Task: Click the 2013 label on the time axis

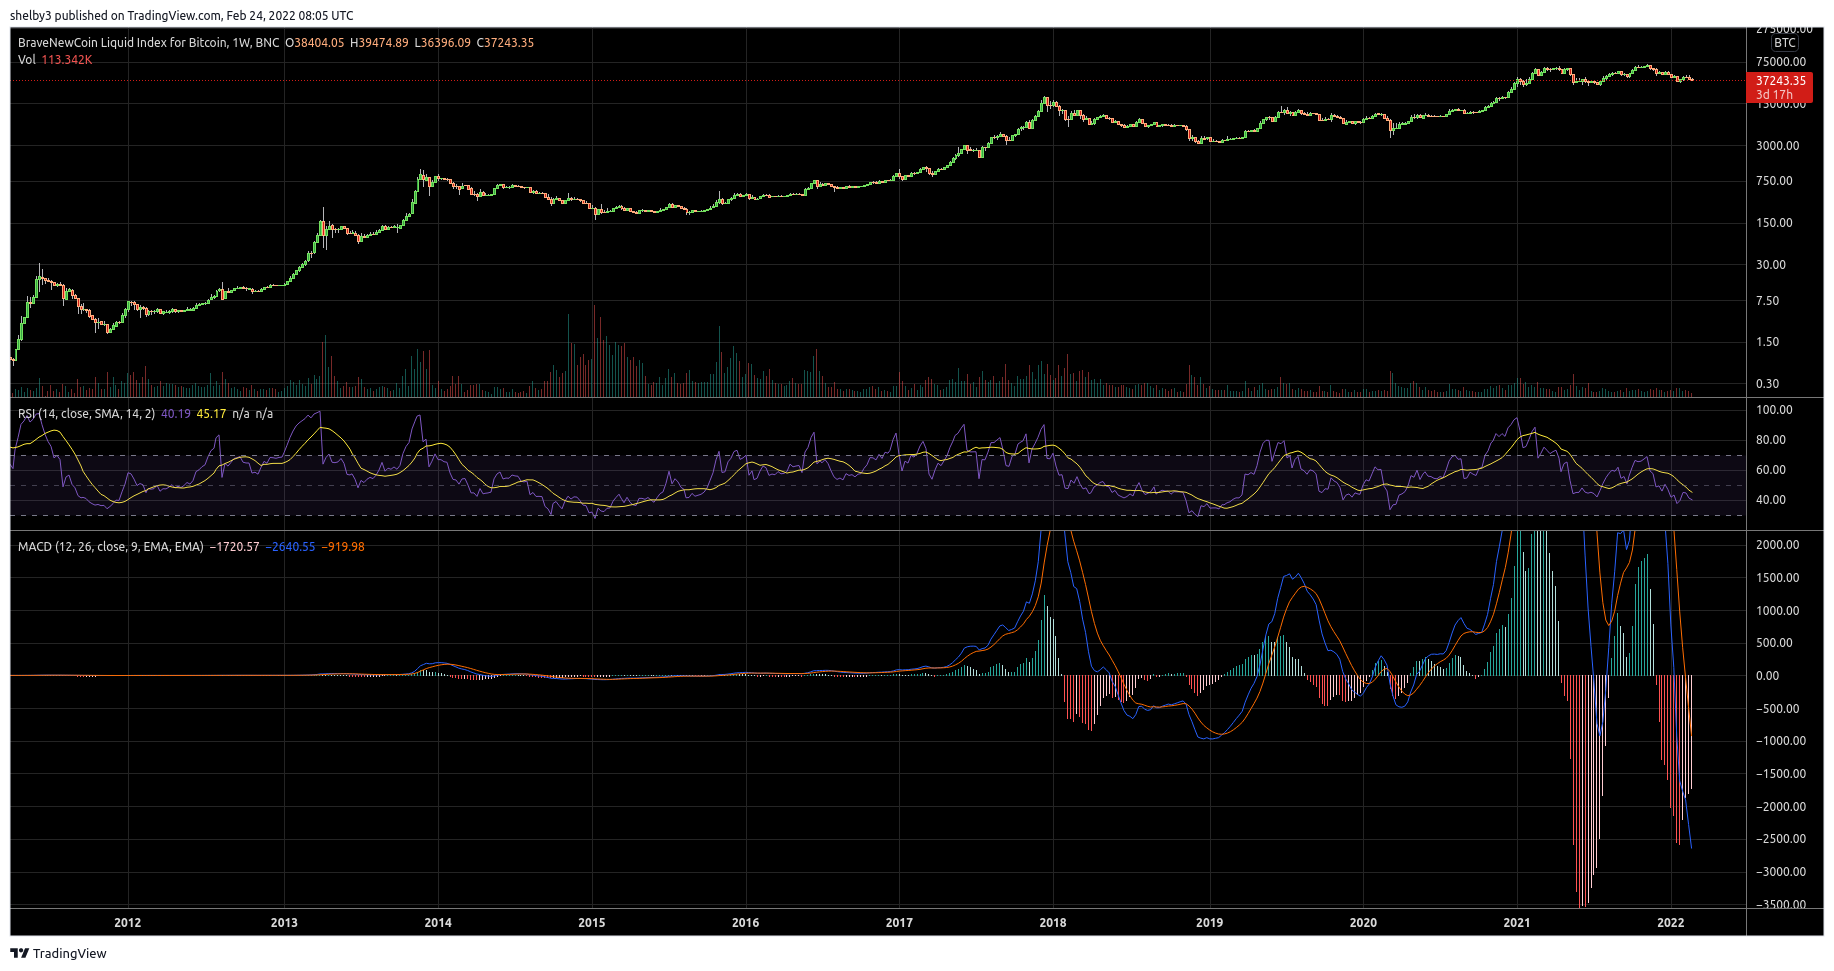Action: [x=284, y=923]
